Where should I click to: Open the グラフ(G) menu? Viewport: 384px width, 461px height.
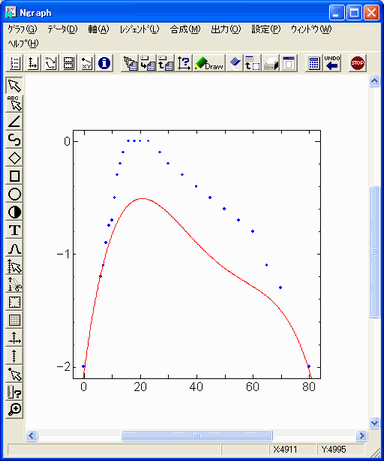[22, 29]
